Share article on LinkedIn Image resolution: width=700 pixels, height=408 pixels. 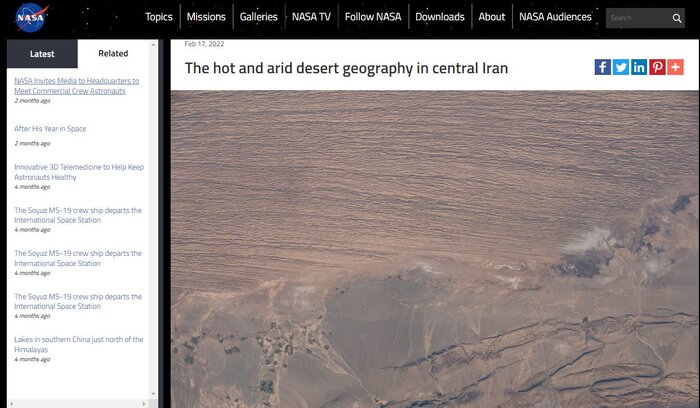coord(639,67)
